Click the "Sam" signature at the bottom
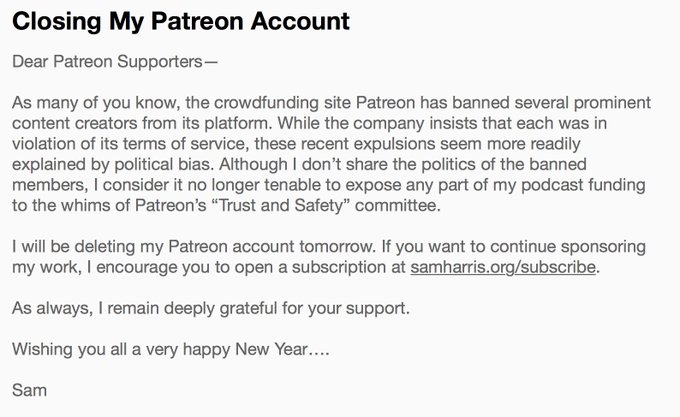 click(x=29, y=390)
